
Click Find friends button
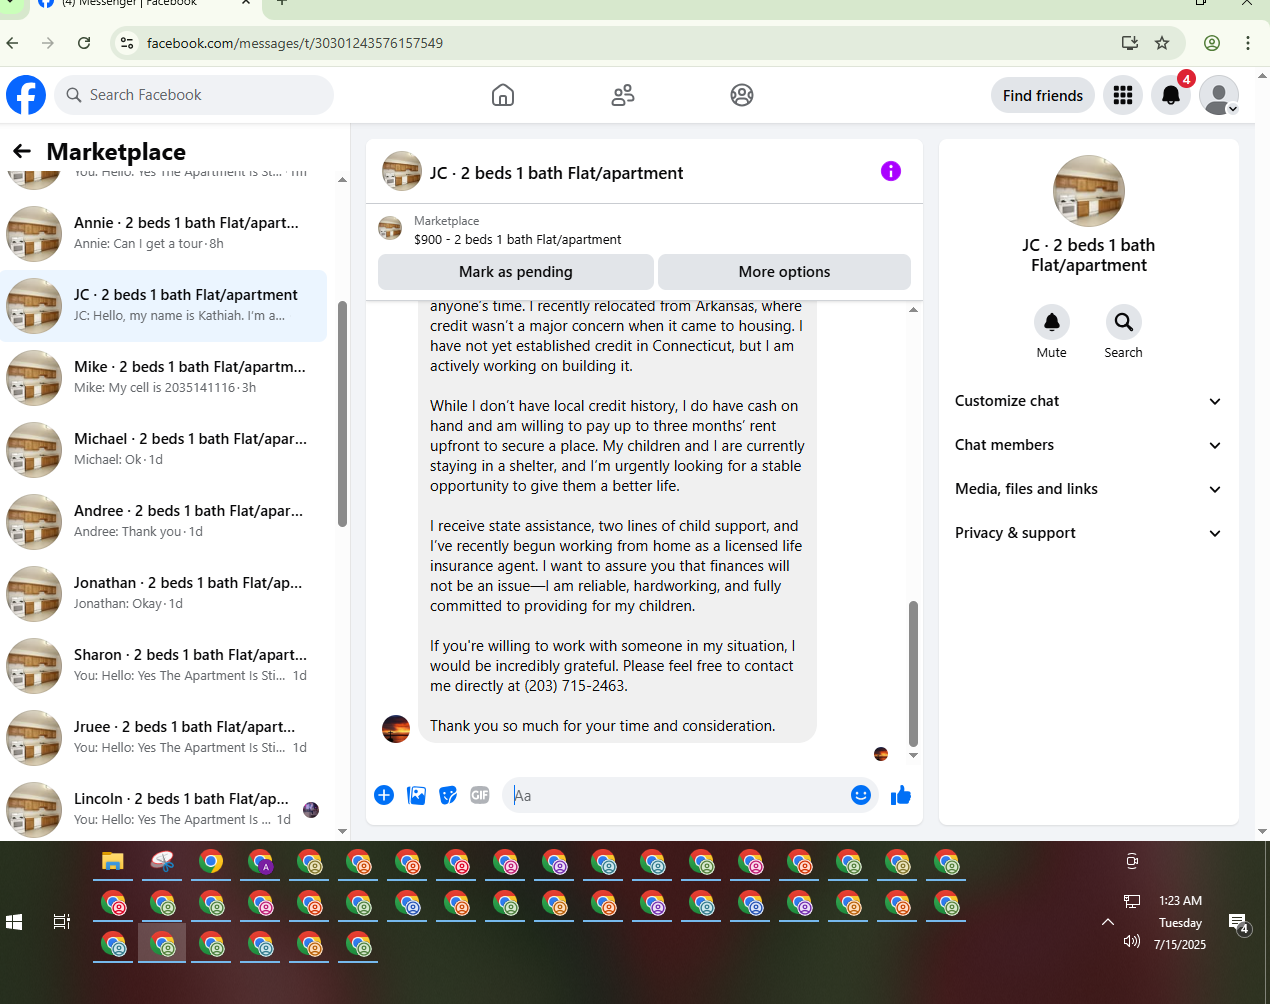(1043, 95)
